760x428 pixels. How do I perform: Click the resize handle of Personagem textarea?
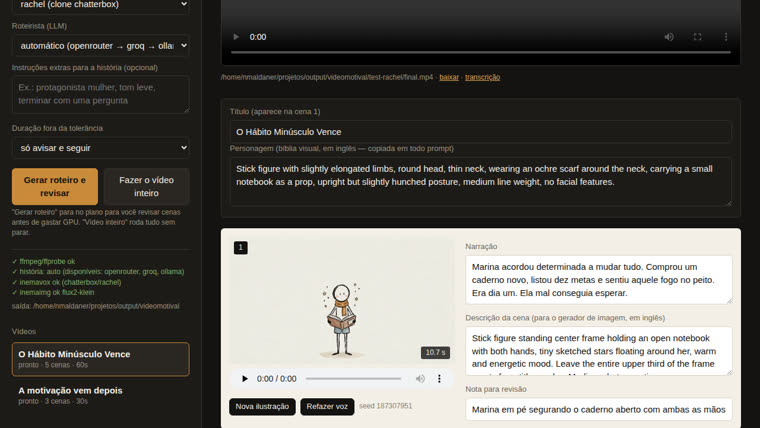[728, 203]
